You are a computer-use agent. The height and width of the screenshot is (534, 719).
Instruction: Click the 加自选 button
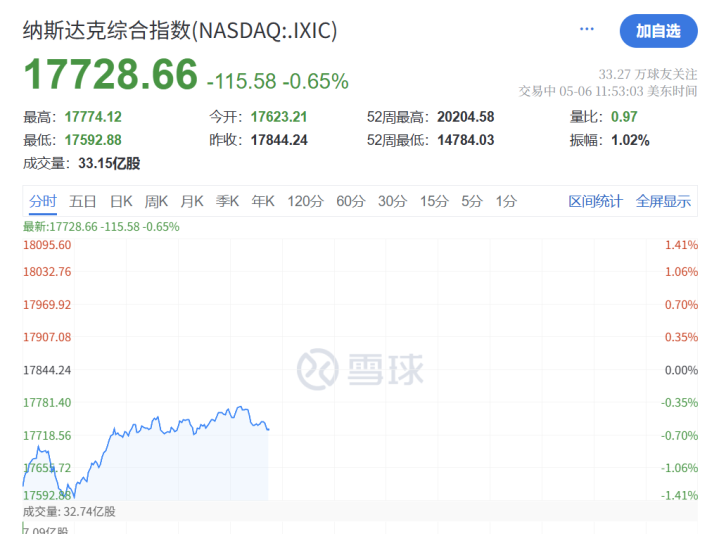pyautogui.click(x=658, y=31)
